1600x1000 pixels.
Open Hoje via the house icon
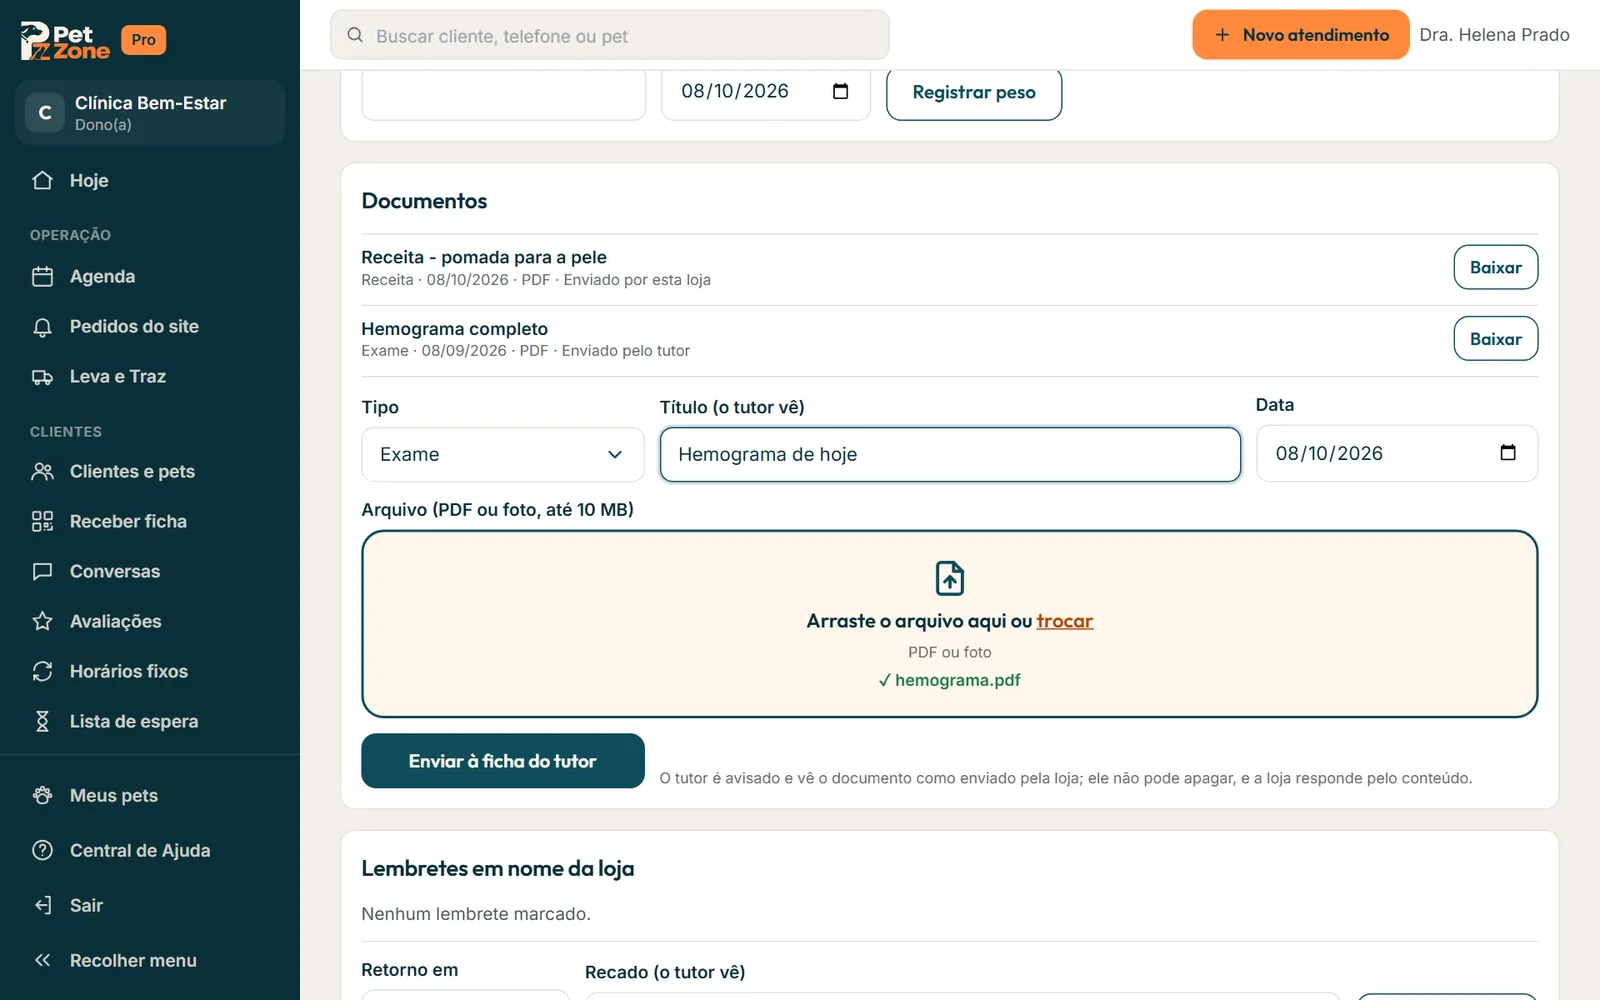pyautogui.click(x=42, y=180)
